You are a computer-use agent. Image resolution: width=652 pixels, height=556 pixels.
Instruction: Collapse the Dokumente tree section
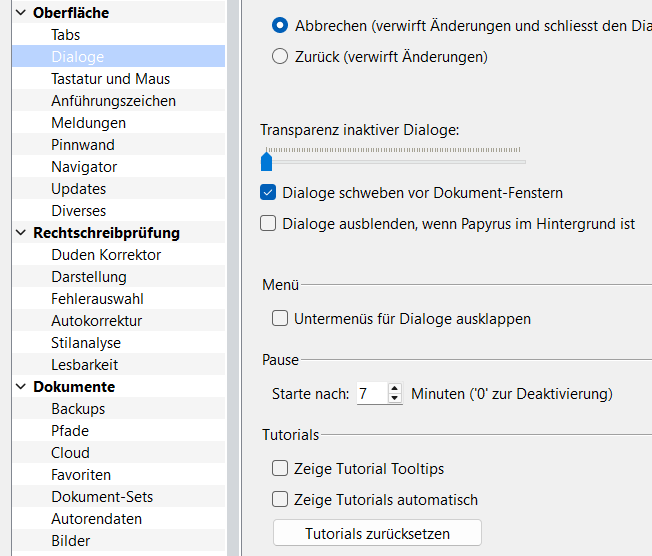pos(20,387)
